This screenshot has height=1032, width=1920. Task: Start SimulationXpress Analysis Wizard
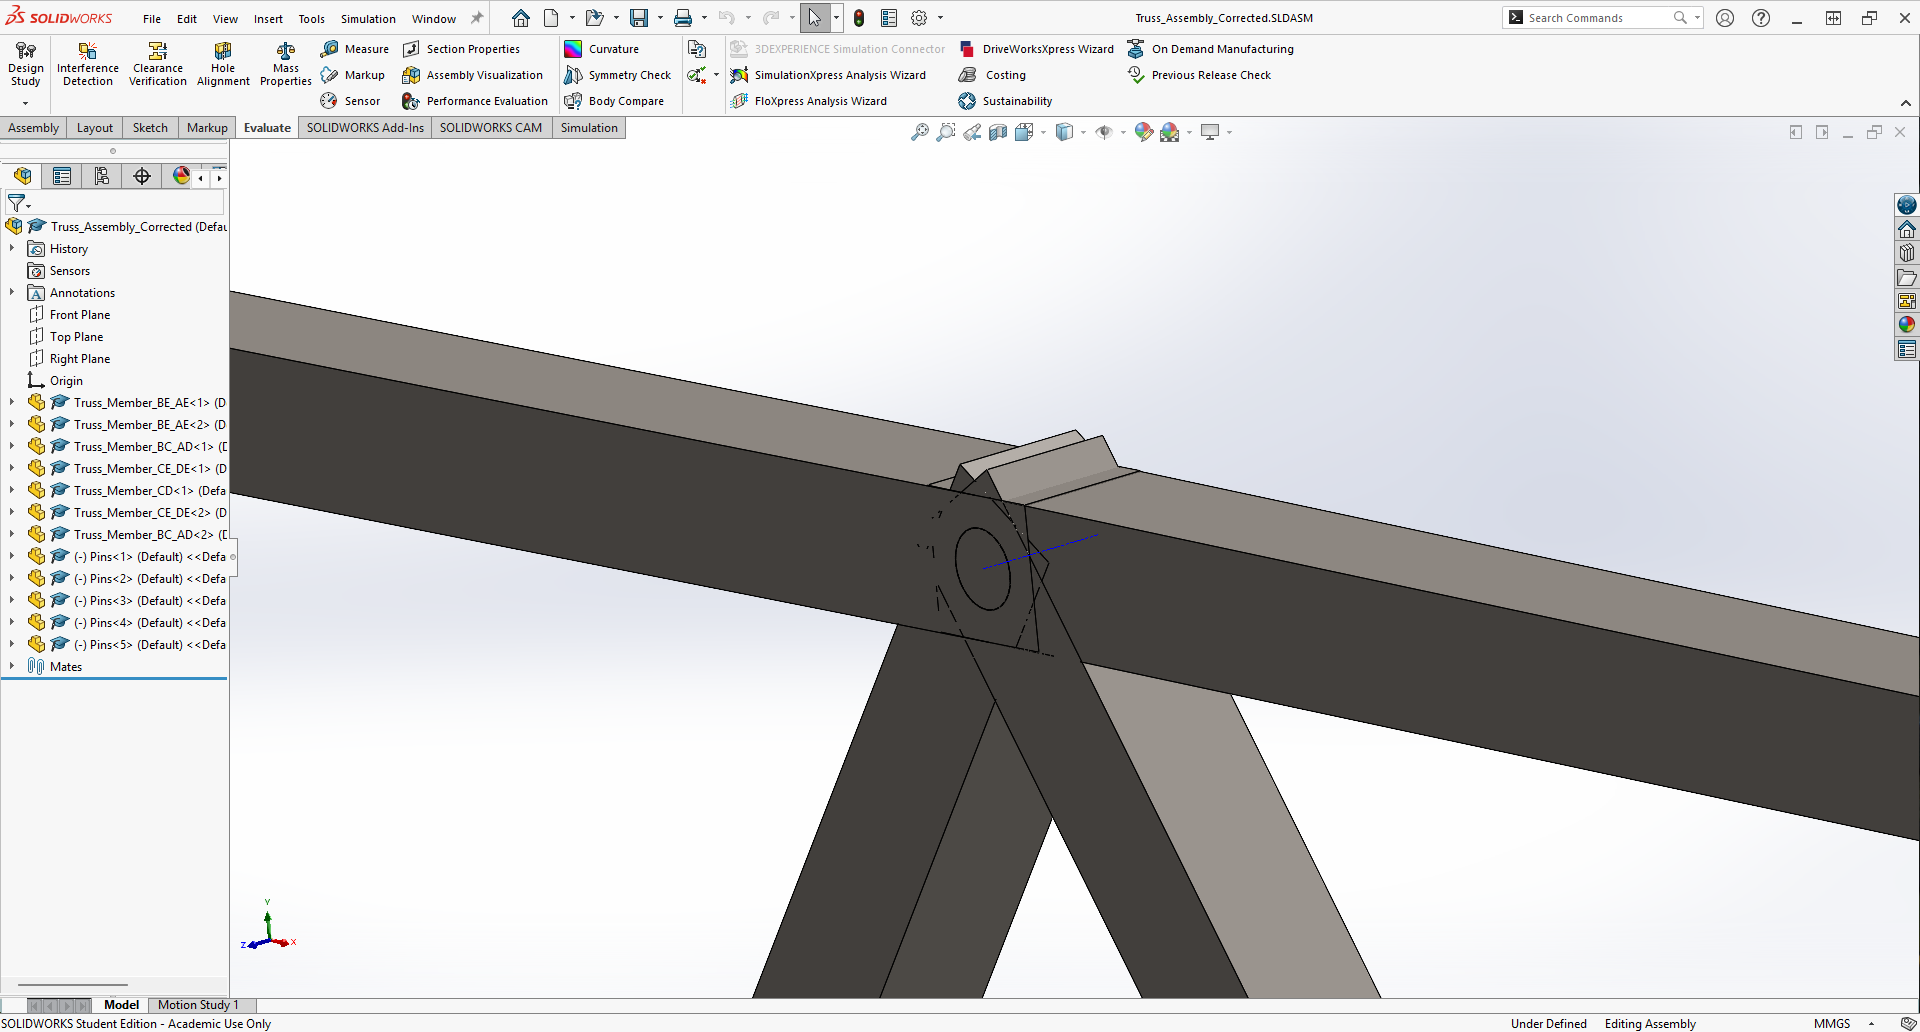click(x=828, y=75)
